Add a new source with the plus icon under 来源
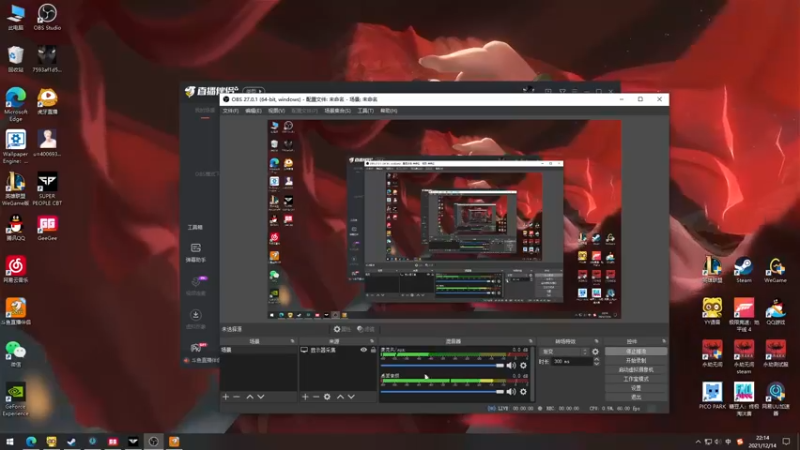800x450 pixels. pos(305,396)
